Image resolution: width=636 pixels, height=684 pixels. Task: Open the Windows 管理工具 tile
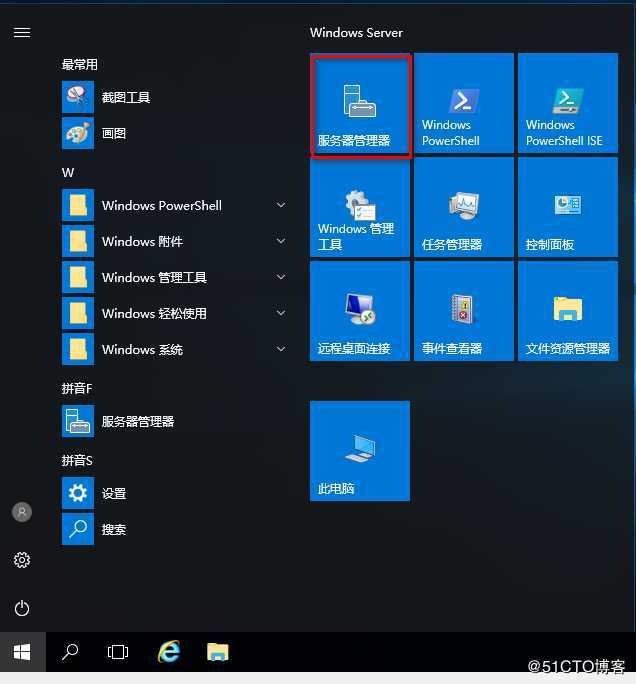(x=360, y=207)
